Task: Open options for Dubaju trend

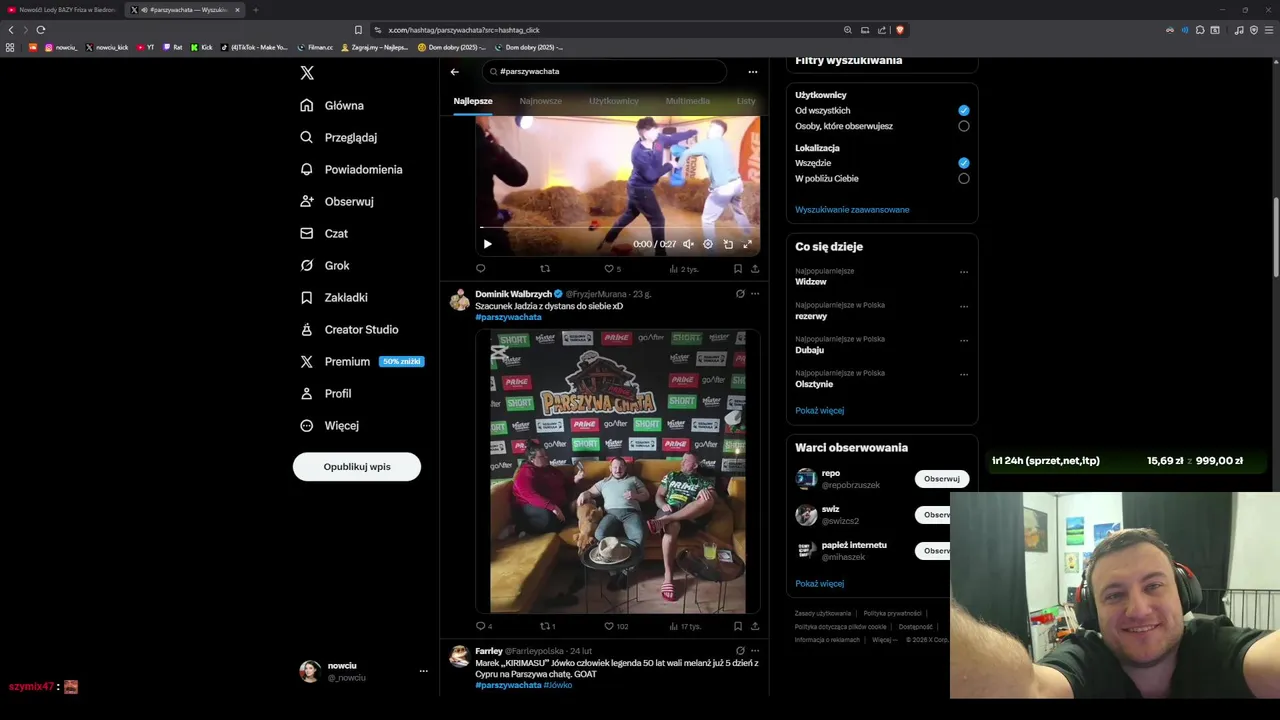Action: 964,340
